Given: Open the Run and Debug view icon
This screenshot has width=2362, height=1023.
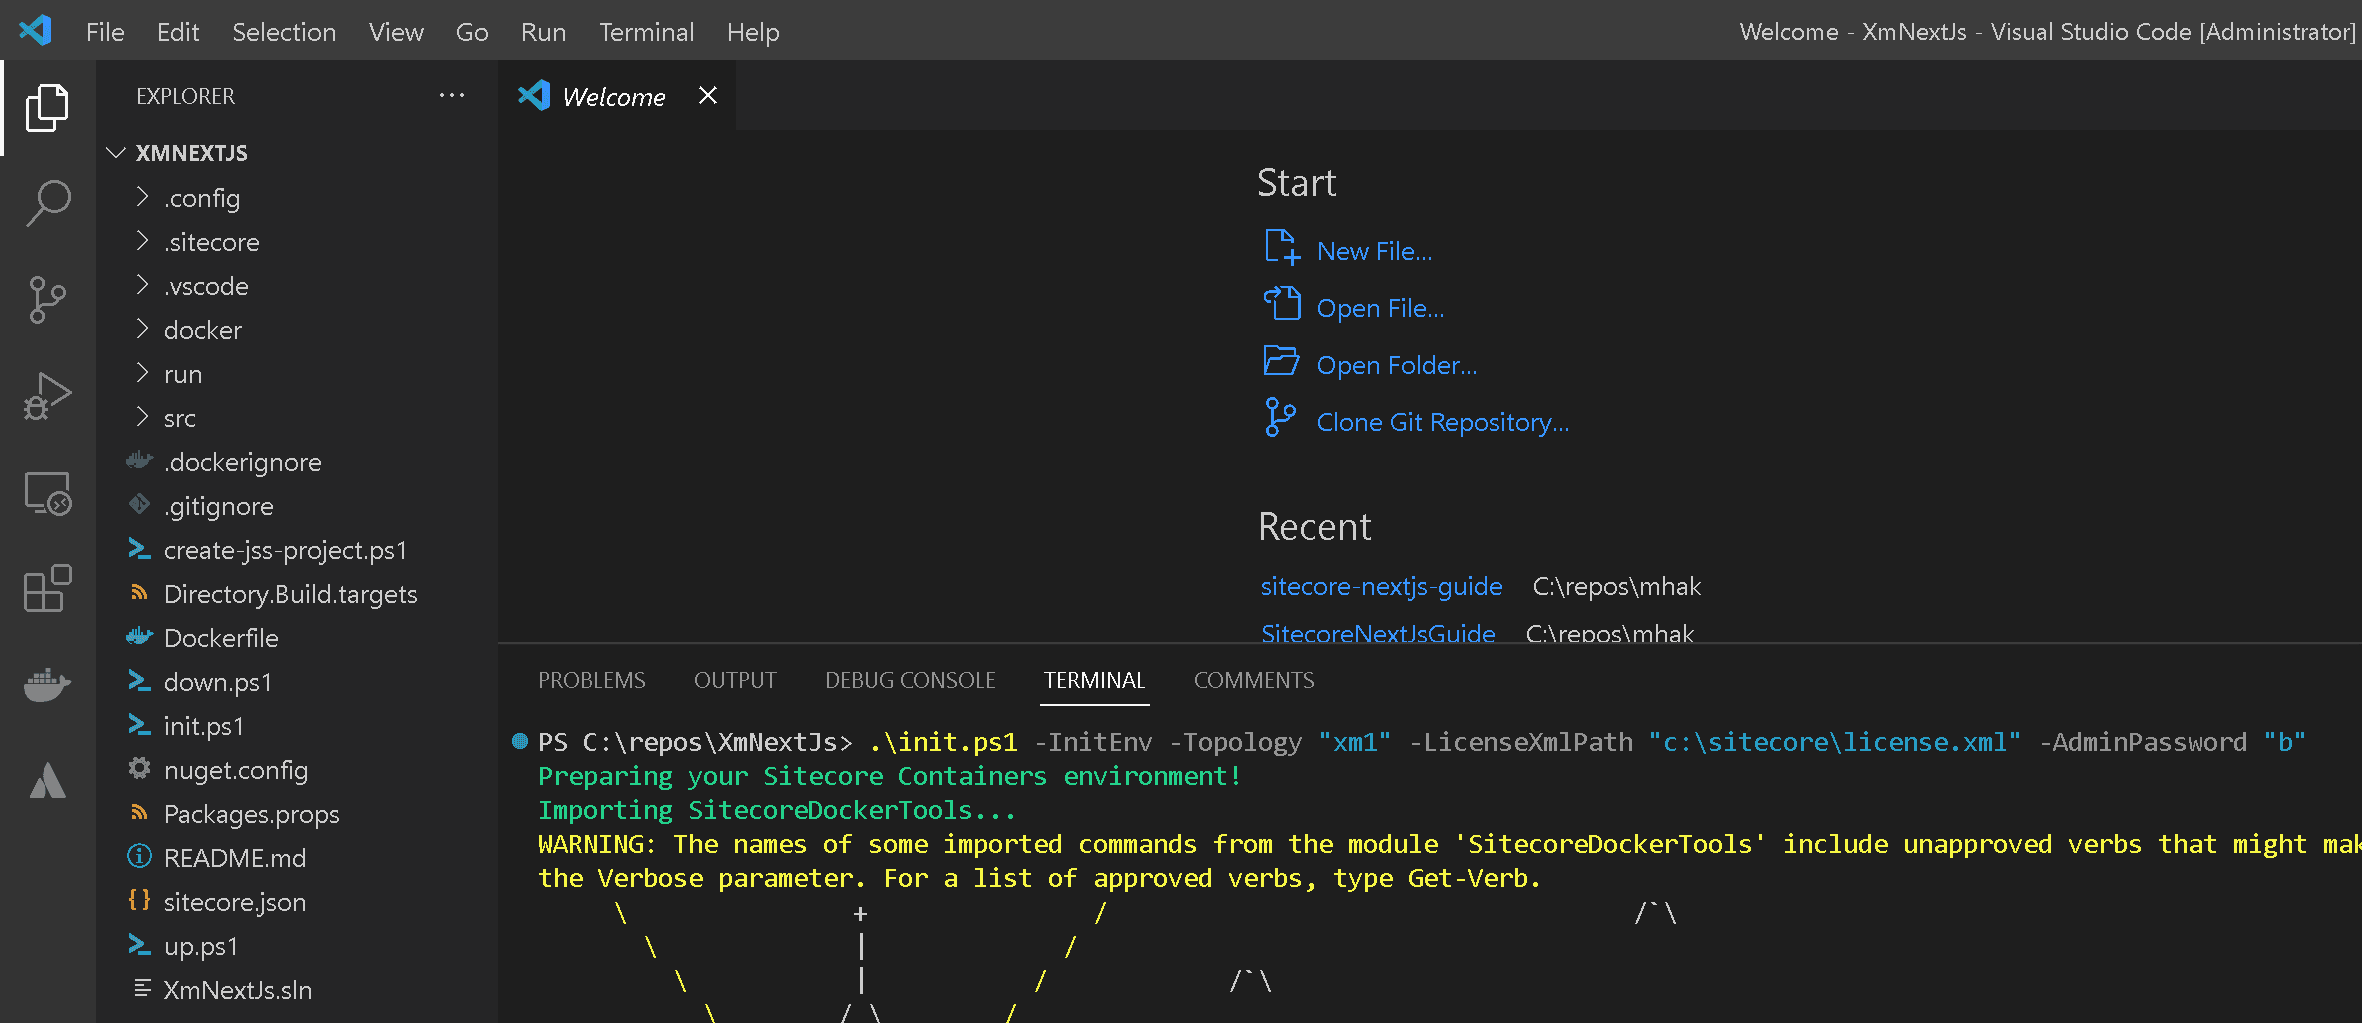Looking at the screenshot, I should click(x=47, y=396).
